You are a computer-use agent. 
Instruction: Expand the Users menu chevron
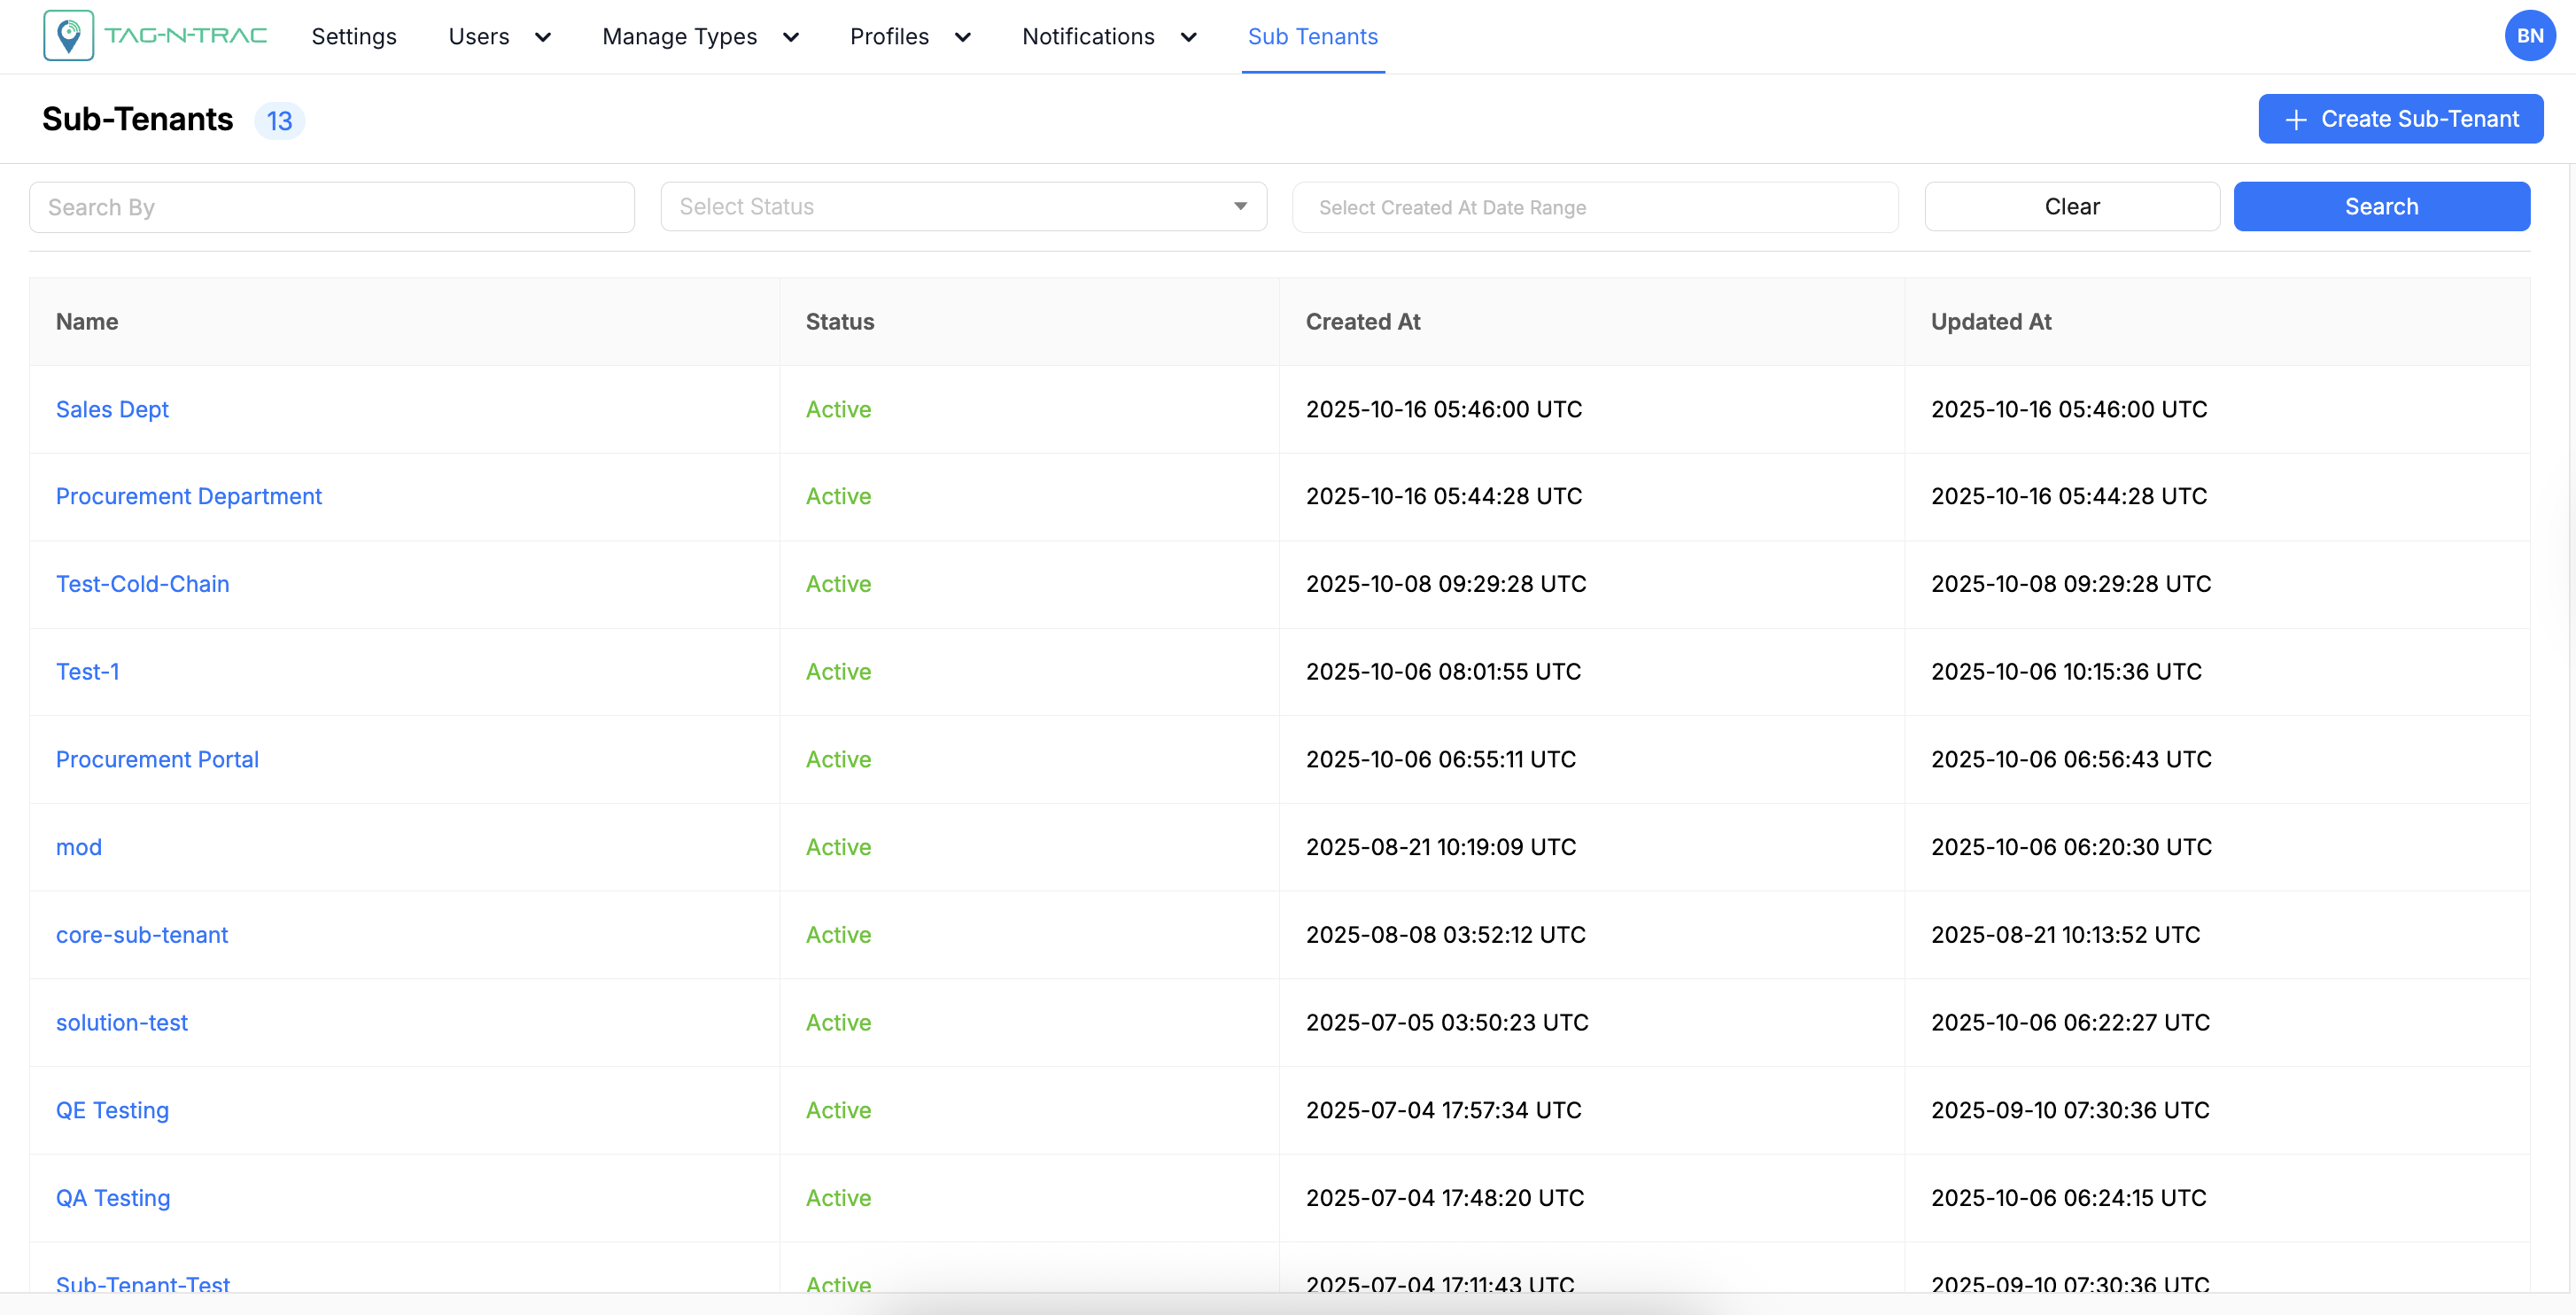543,37
